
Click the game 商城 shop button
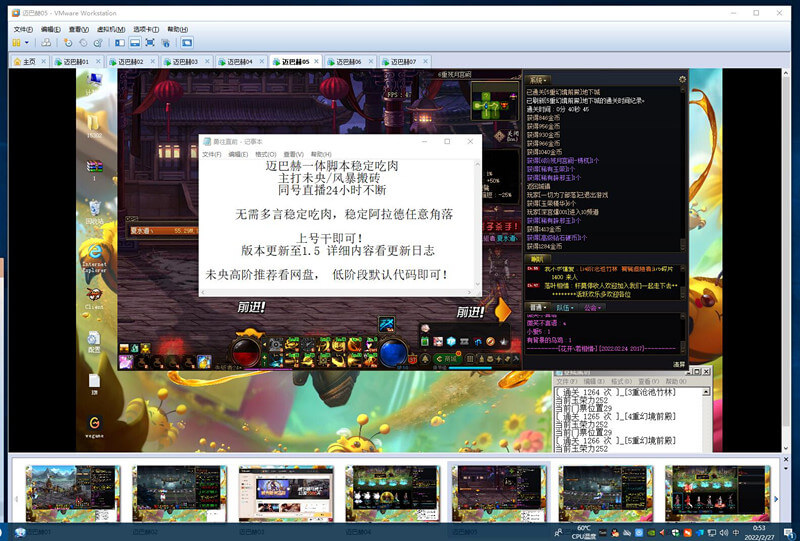[x=446, y=359]
